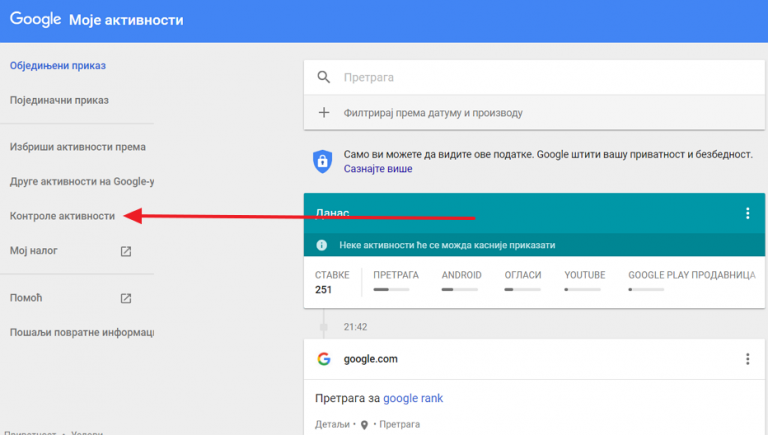Click the Google G icon on the google.com entry
The image size is (768, 435).
click(x=324, y=359)
